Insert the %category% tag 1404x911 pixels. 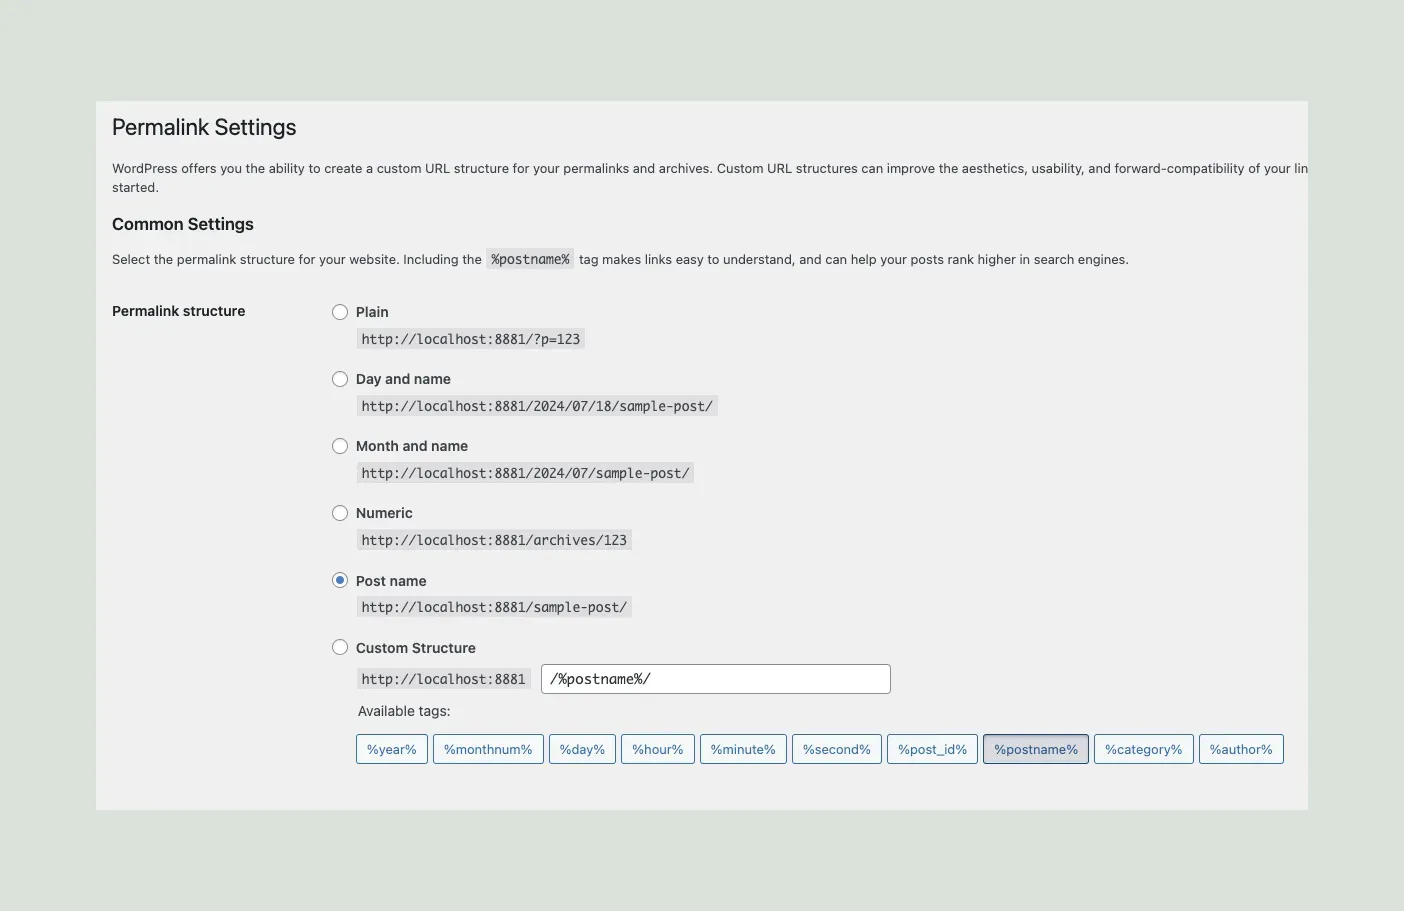[1143, 749]
